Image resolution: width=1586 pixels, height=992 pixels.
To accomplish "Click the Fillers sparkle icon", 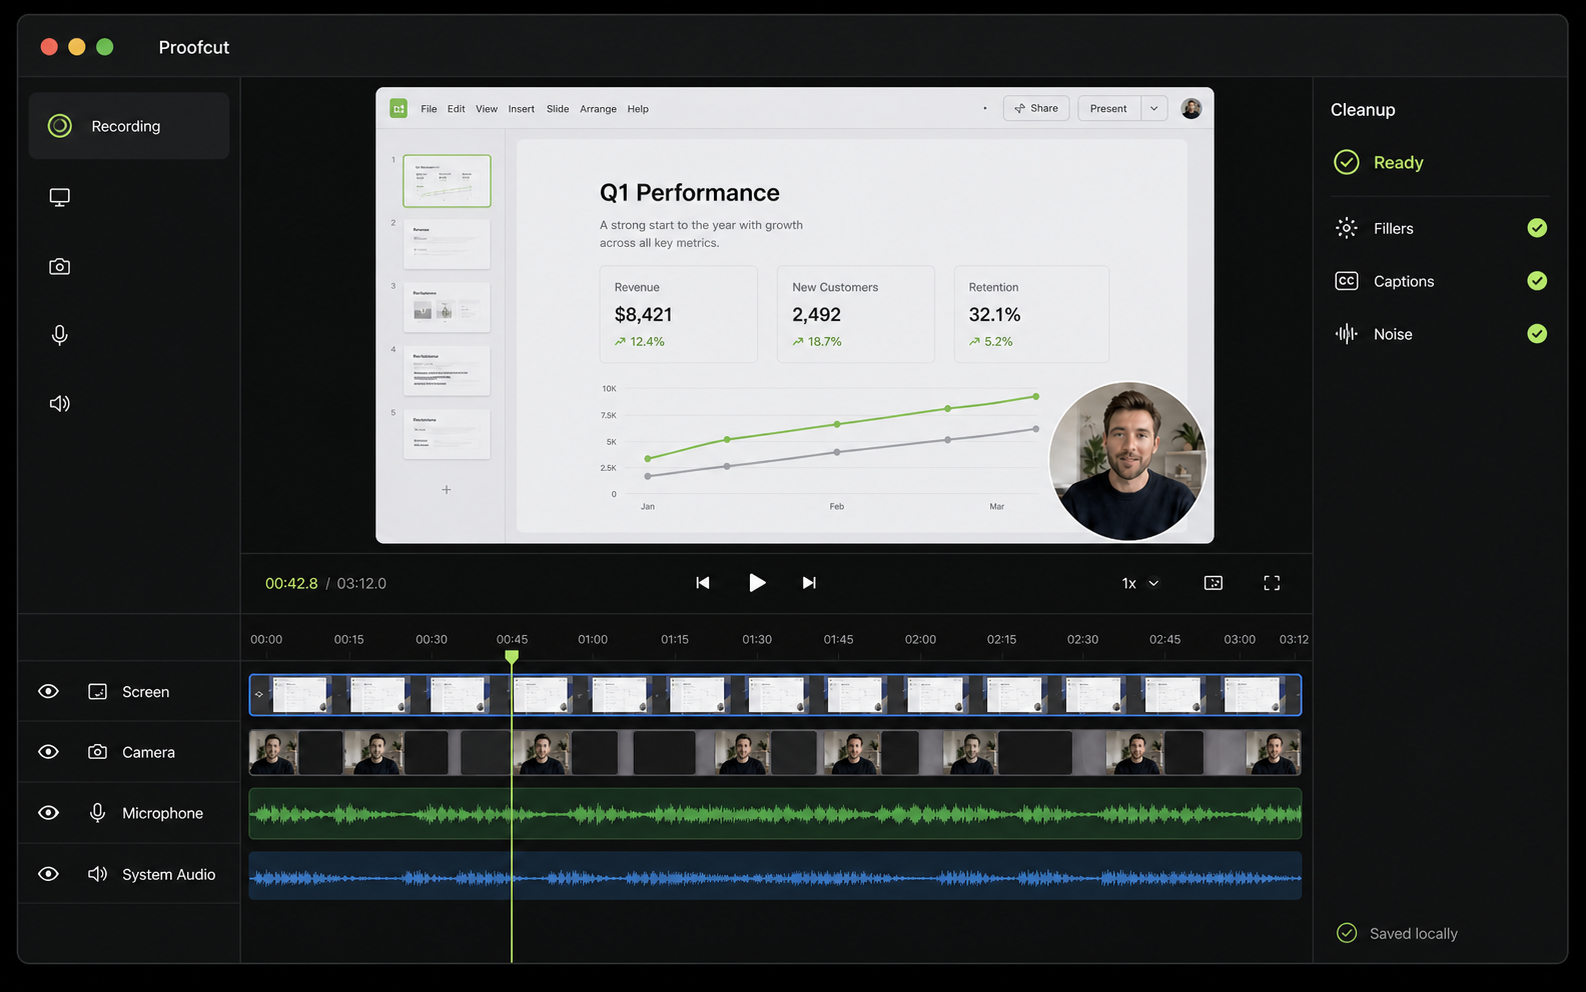I will pos(1347,228).
